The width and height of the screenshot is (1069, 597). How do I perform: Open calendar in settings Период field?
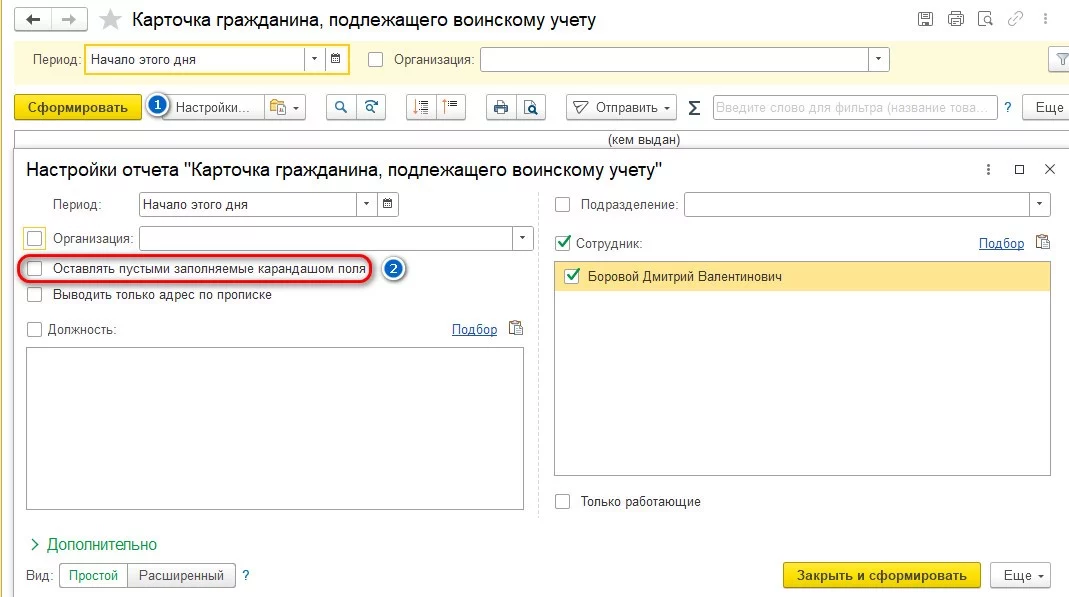pos(387,204)
